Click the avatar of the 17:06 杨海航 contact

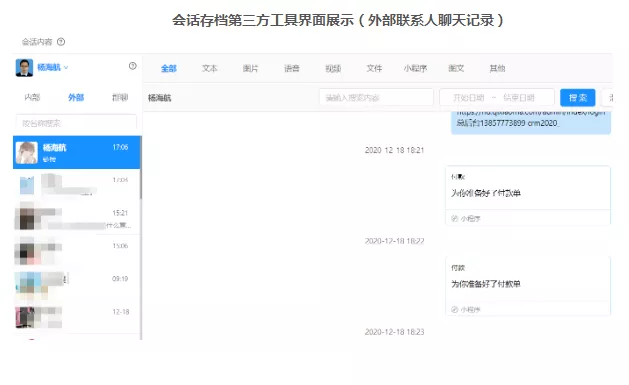(x=27, y=152)
